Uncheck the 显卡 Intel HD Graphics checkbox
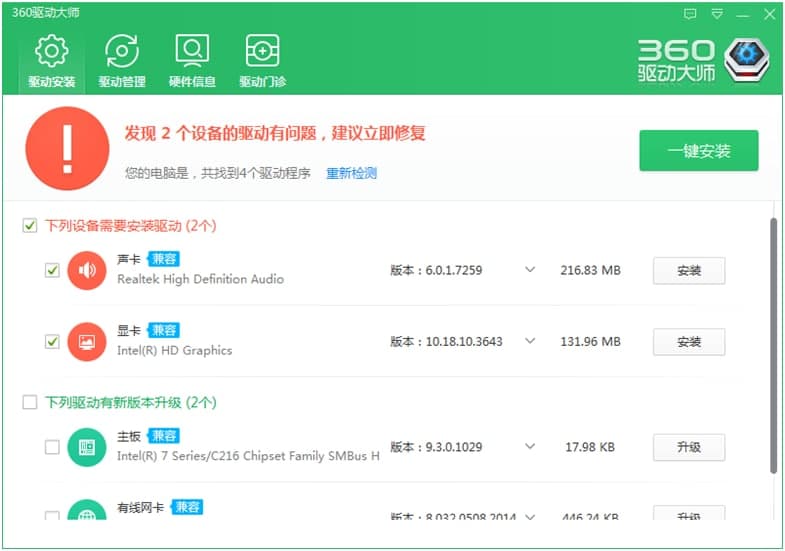The image size is (785, 551). tap(52, 342)
